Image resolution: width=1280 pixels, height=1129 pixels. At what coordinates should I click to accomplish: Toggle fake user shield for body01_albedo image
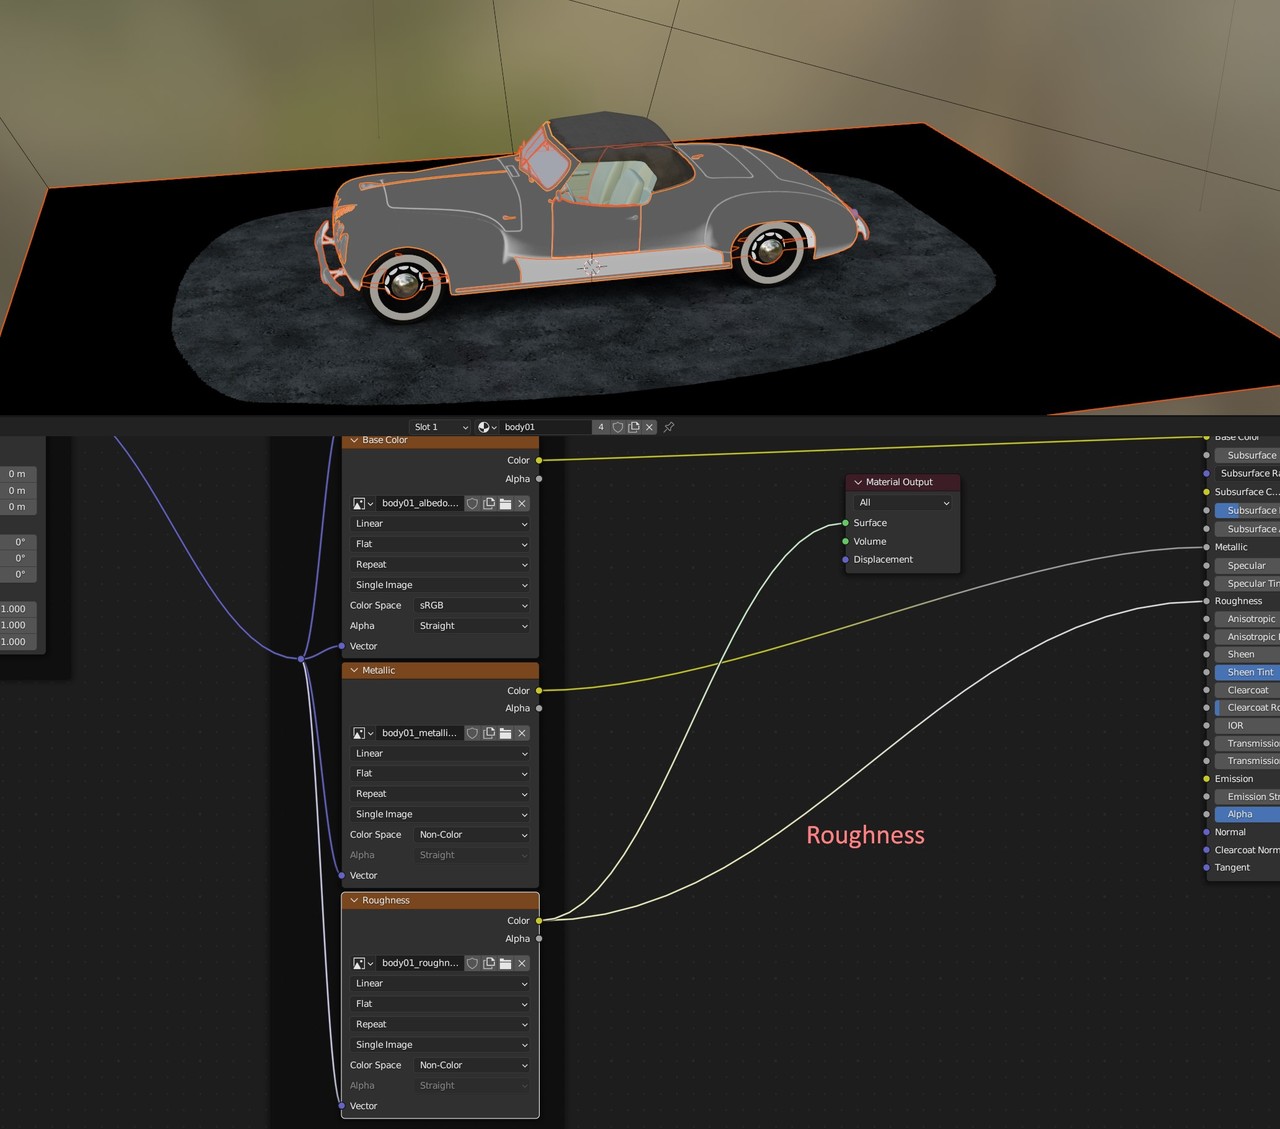click(473, 504)
